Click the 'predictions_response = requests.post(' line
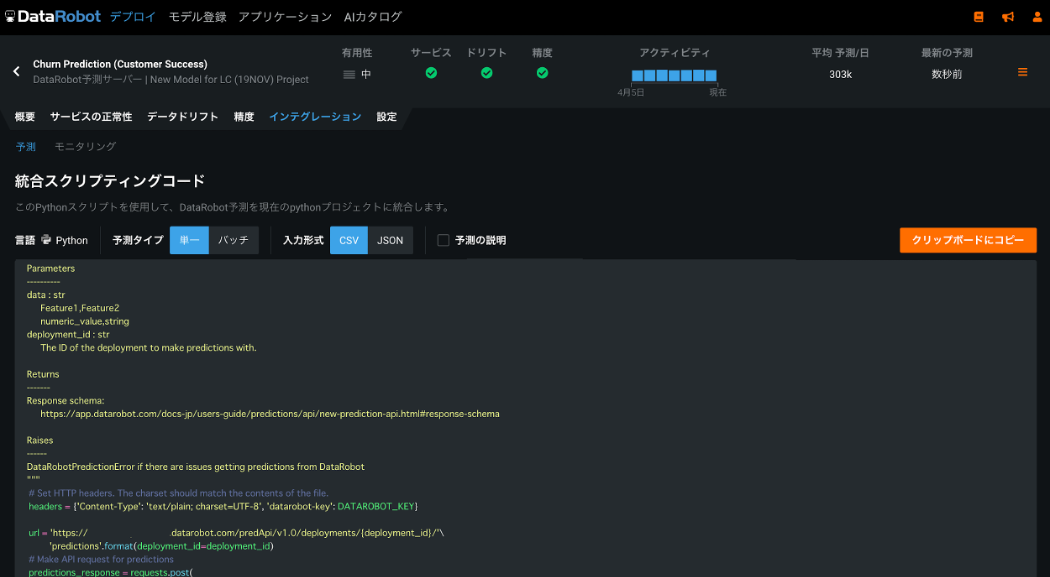1050x577 pixels. (110, 572)
